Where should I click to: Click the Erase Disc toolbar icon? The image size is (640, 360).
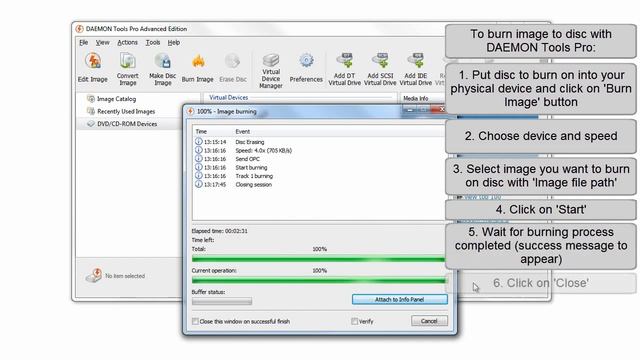[233, 62]
